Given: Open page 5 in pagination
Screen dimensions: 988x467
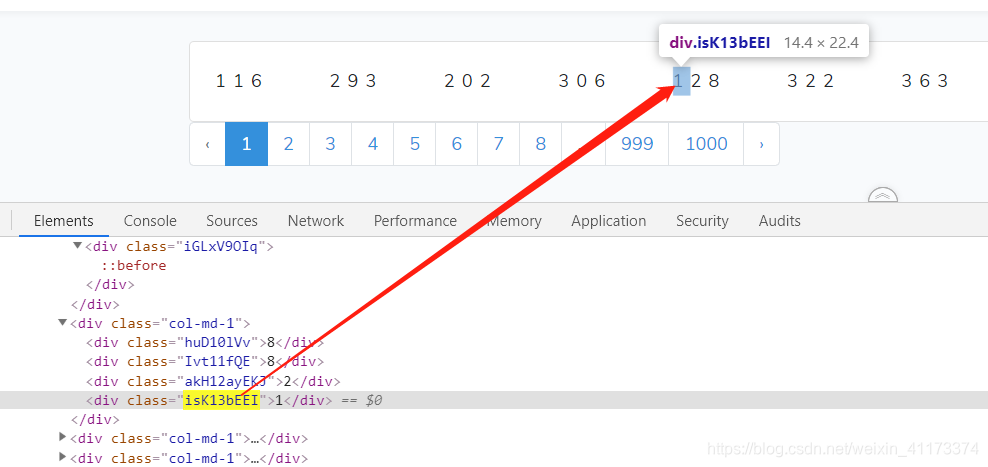Looking at the screenshot, I should tap(415, 144).
